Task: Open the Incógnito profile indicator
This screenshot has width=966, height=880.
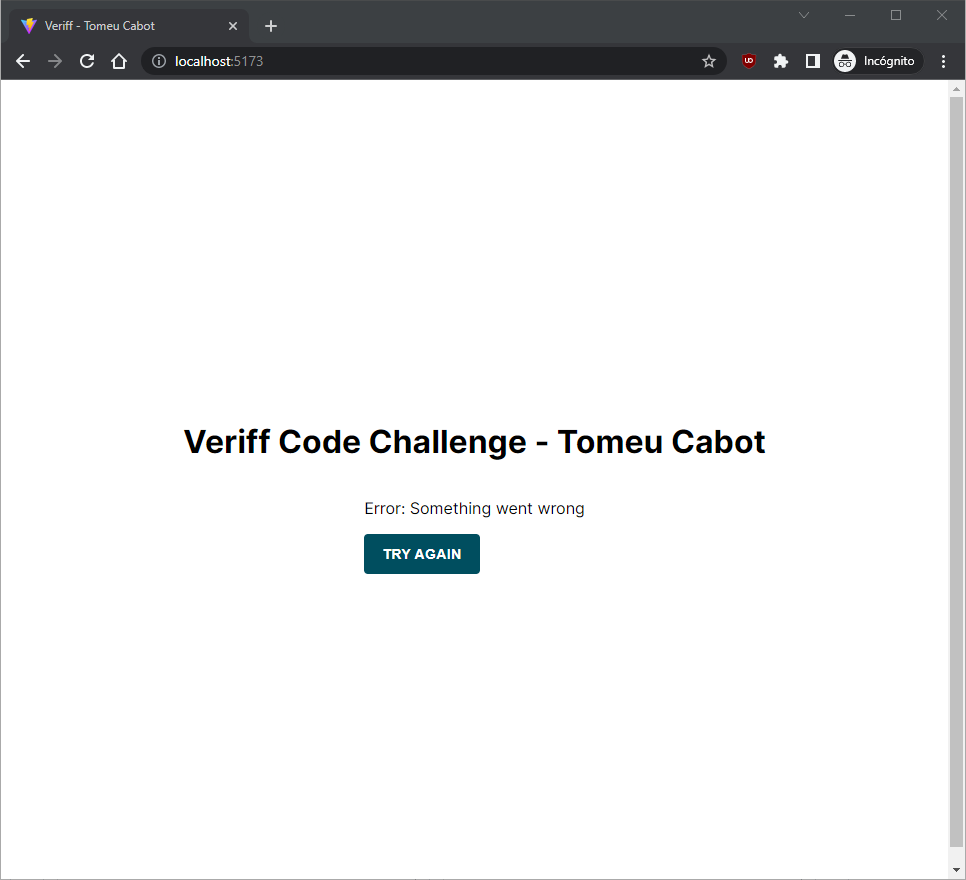Action: click(877, 61)
